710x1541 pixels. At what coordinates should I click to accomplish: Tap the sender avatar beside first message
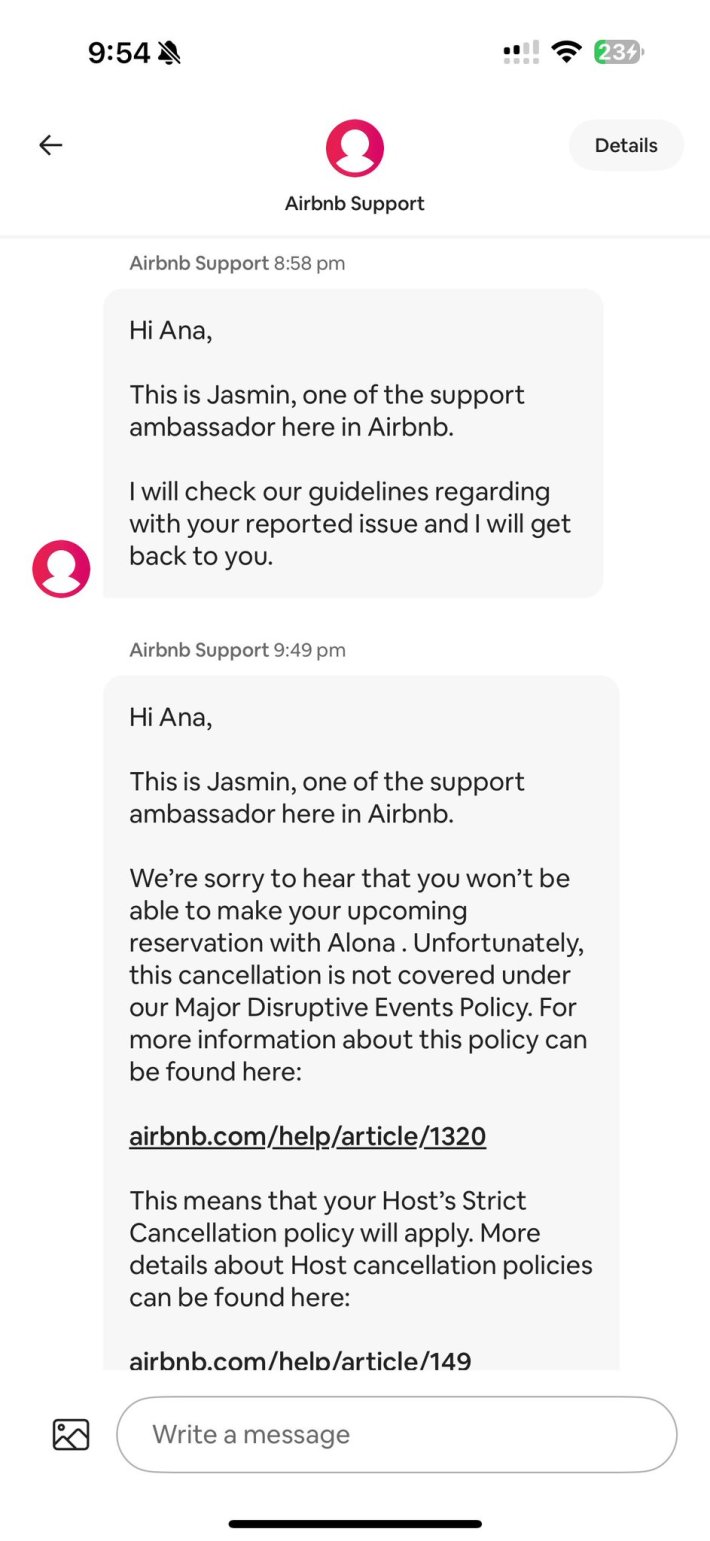pos(61,569)
